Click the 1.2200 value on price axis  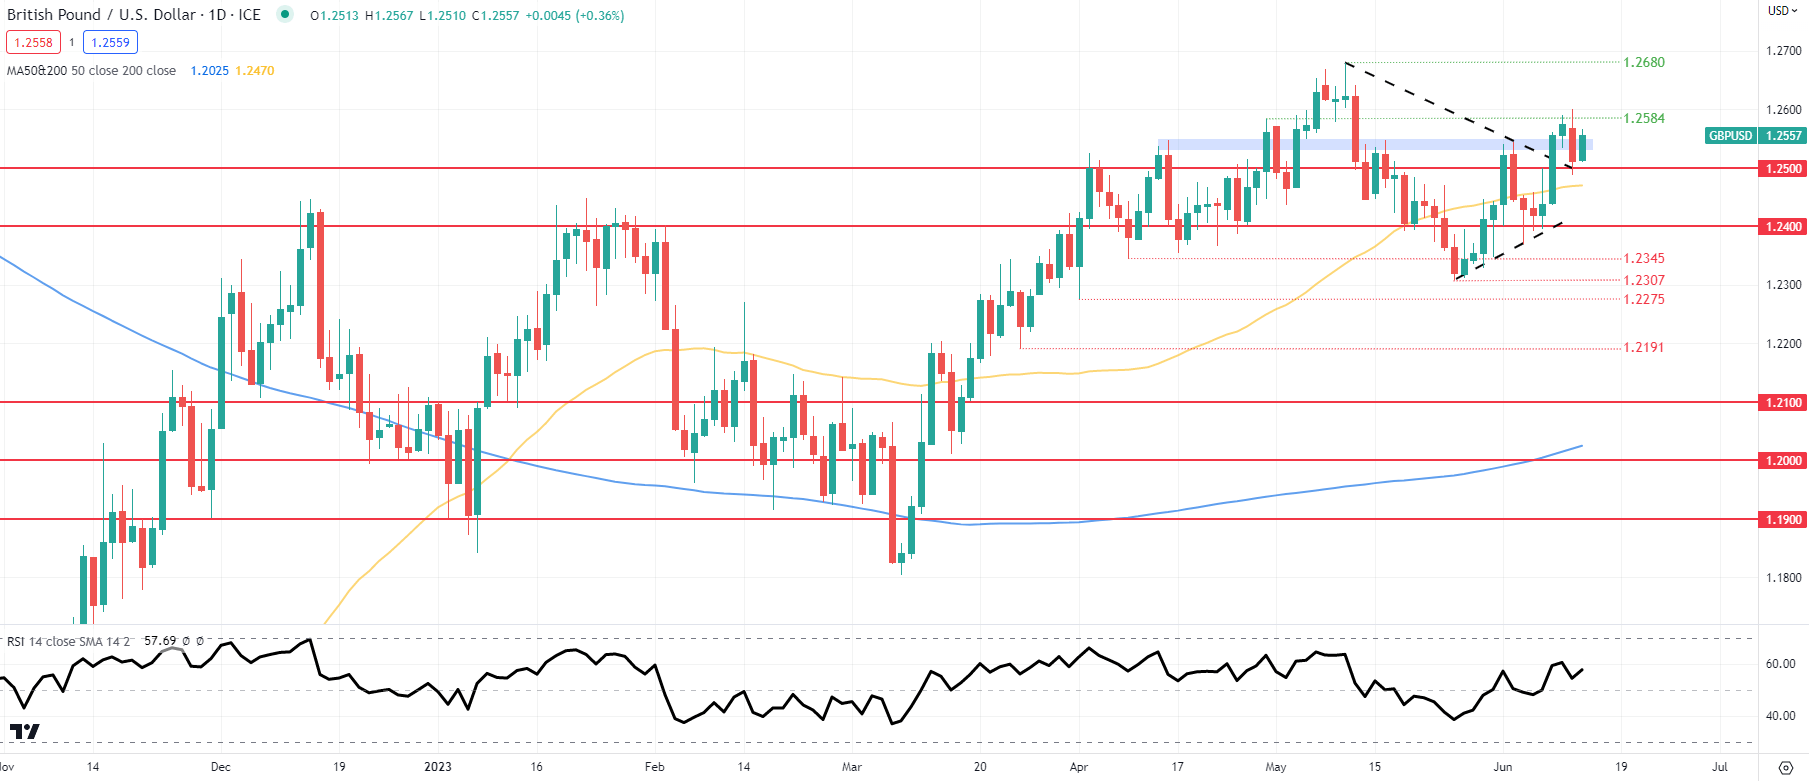(x=1784, y=344)
